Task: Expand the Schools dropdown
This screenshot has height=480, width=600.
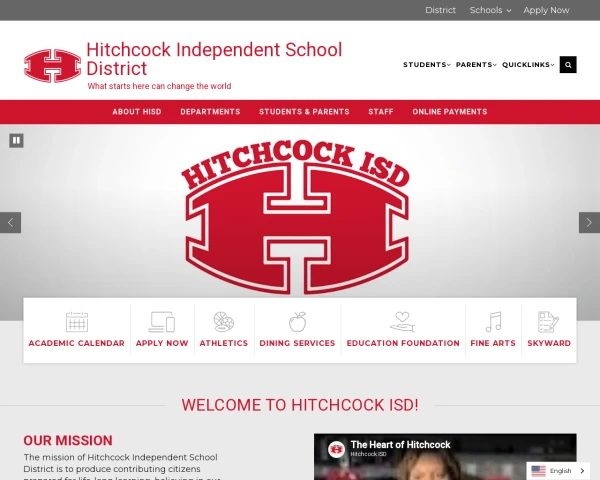Action: (490, 10)
